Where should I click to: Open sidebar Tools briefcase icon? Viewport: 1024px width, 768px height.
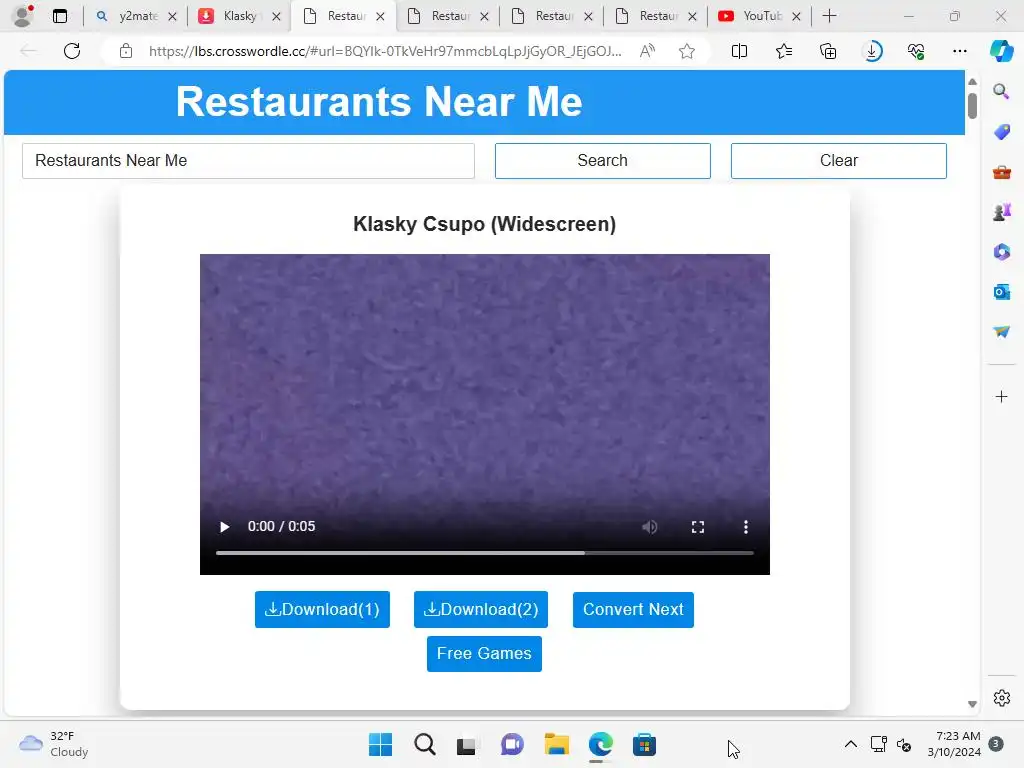click(1001, 172)
